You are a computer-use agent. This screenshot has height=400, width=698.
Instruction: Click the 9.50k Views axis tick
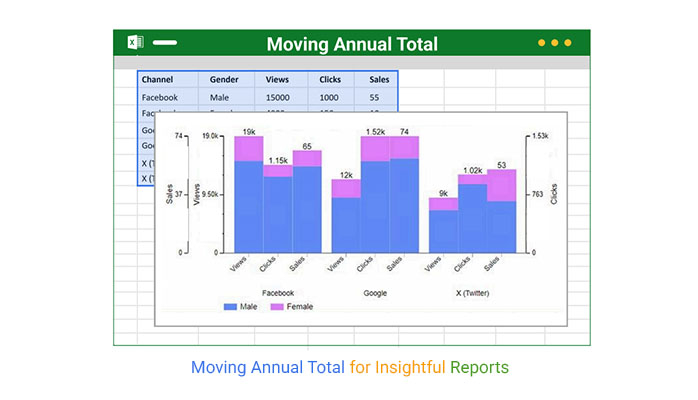click(x=210, y=194)
